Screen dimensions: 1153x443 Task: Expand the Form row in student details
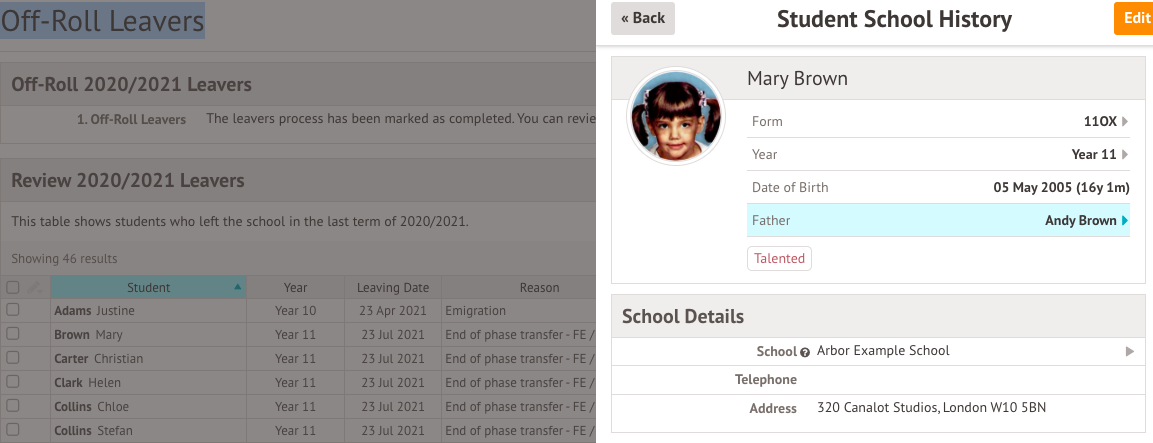coord(938,121)
